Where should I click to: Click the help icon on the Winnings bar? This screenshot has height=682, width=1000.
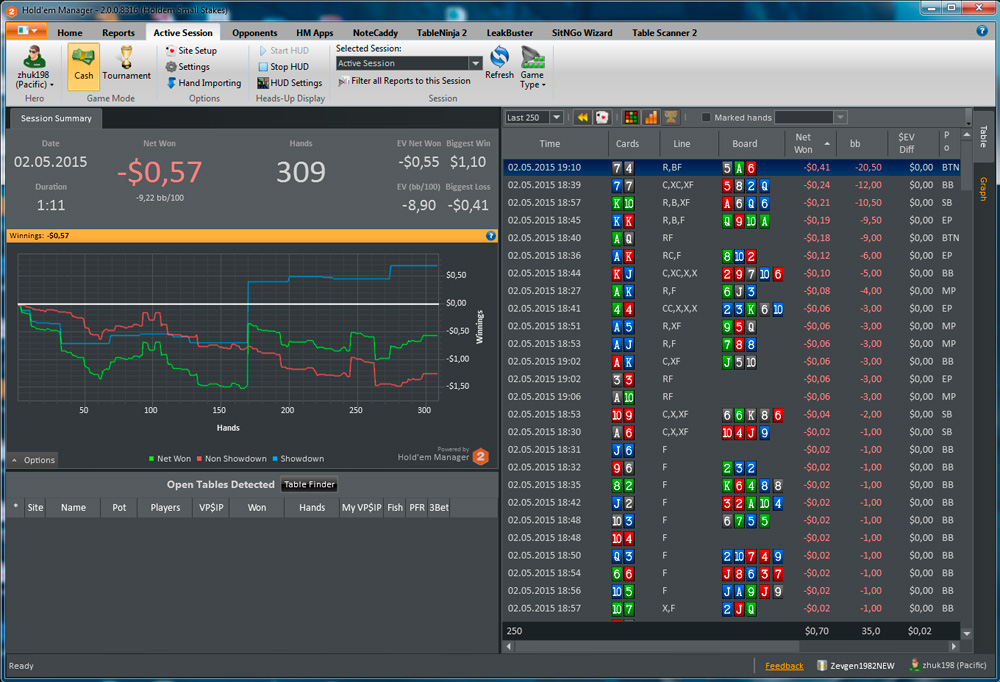pyautogui.click(x=490, y=236)
